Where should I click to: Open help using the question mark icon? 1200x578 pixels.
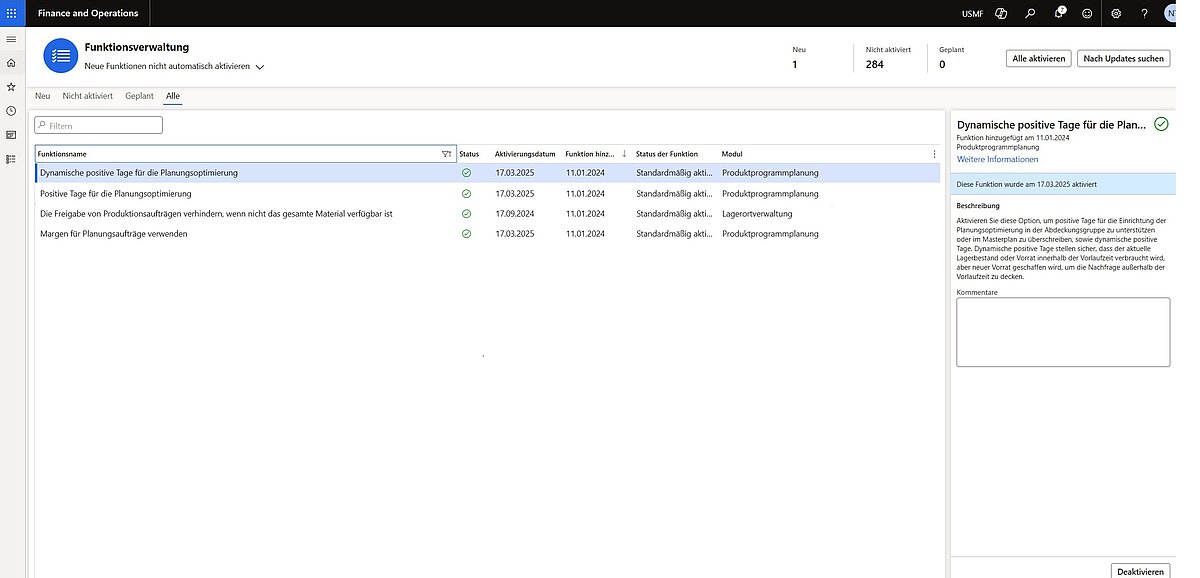(x=1143, y=13)
